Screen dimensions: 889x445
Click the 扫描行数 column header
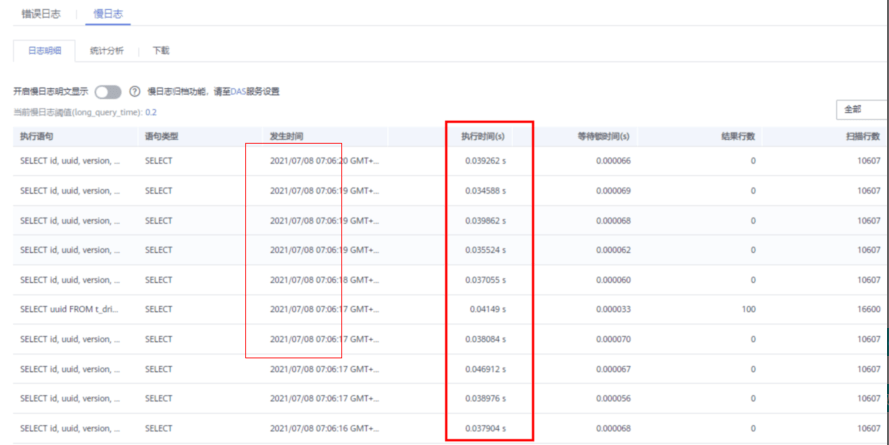pos(862,135)
